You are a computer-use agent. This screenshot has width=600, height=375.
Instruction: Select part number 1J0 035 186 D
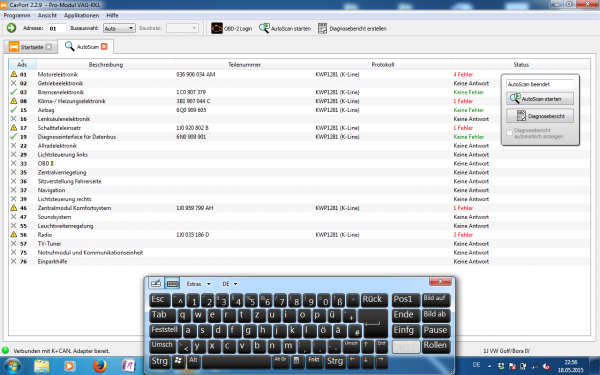(192, 235)
